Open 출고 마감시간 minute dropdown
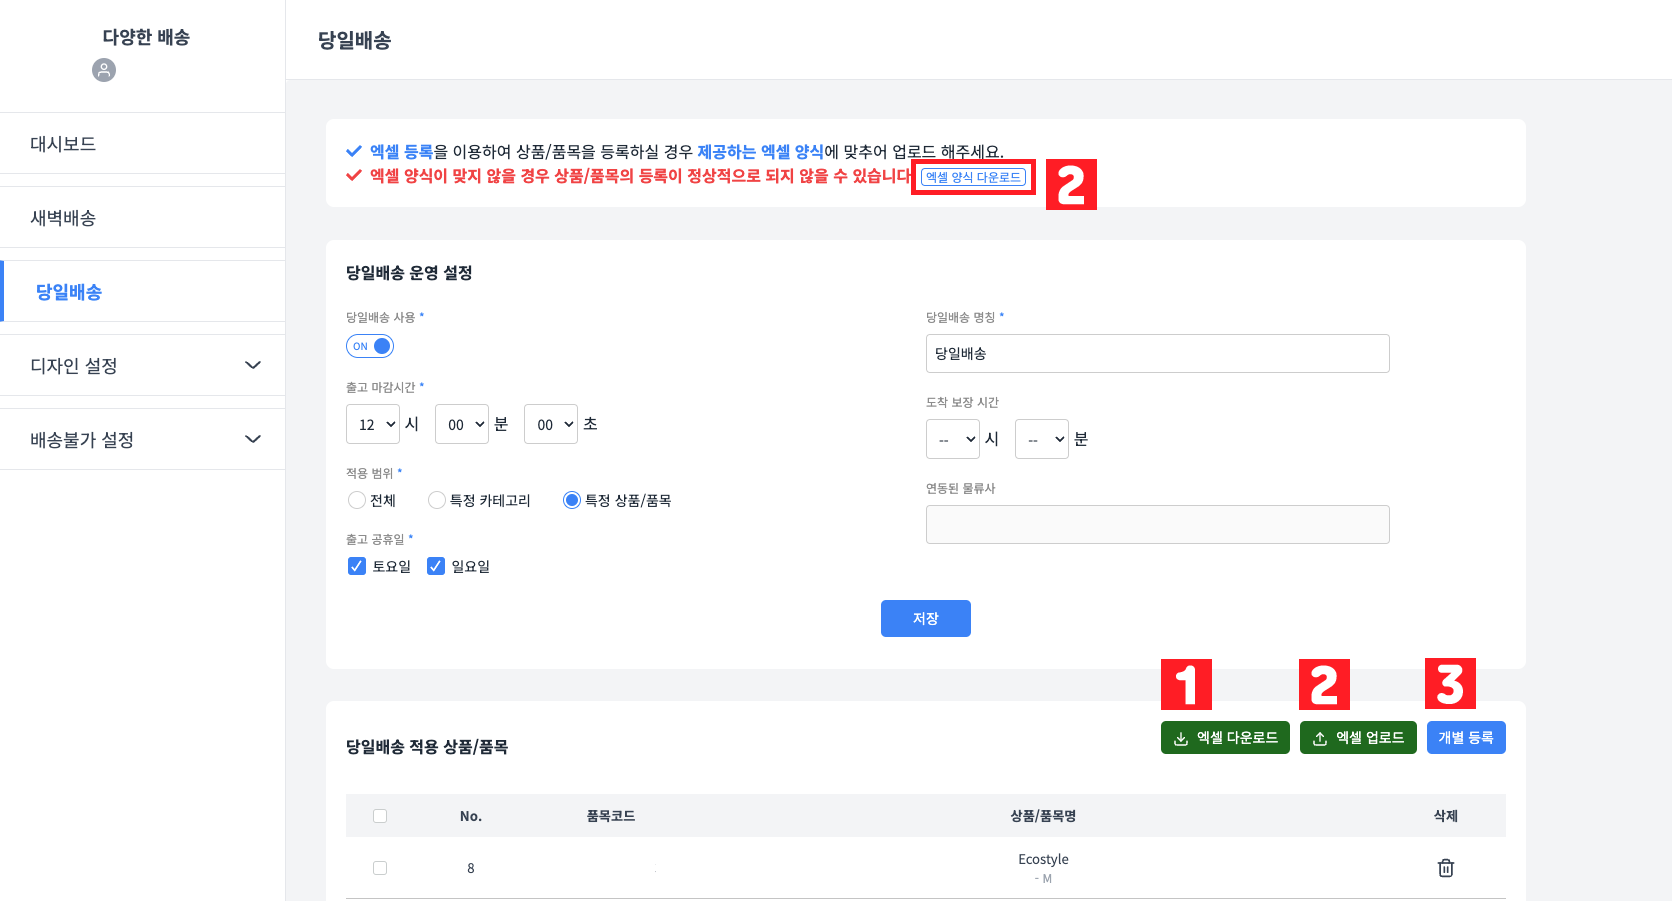 coord(462,424)
